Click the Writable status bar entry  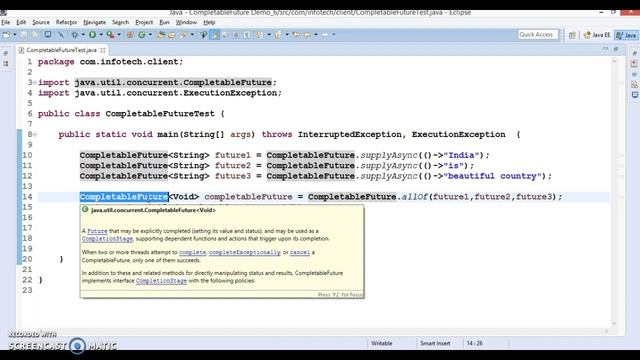coord(382,343)
